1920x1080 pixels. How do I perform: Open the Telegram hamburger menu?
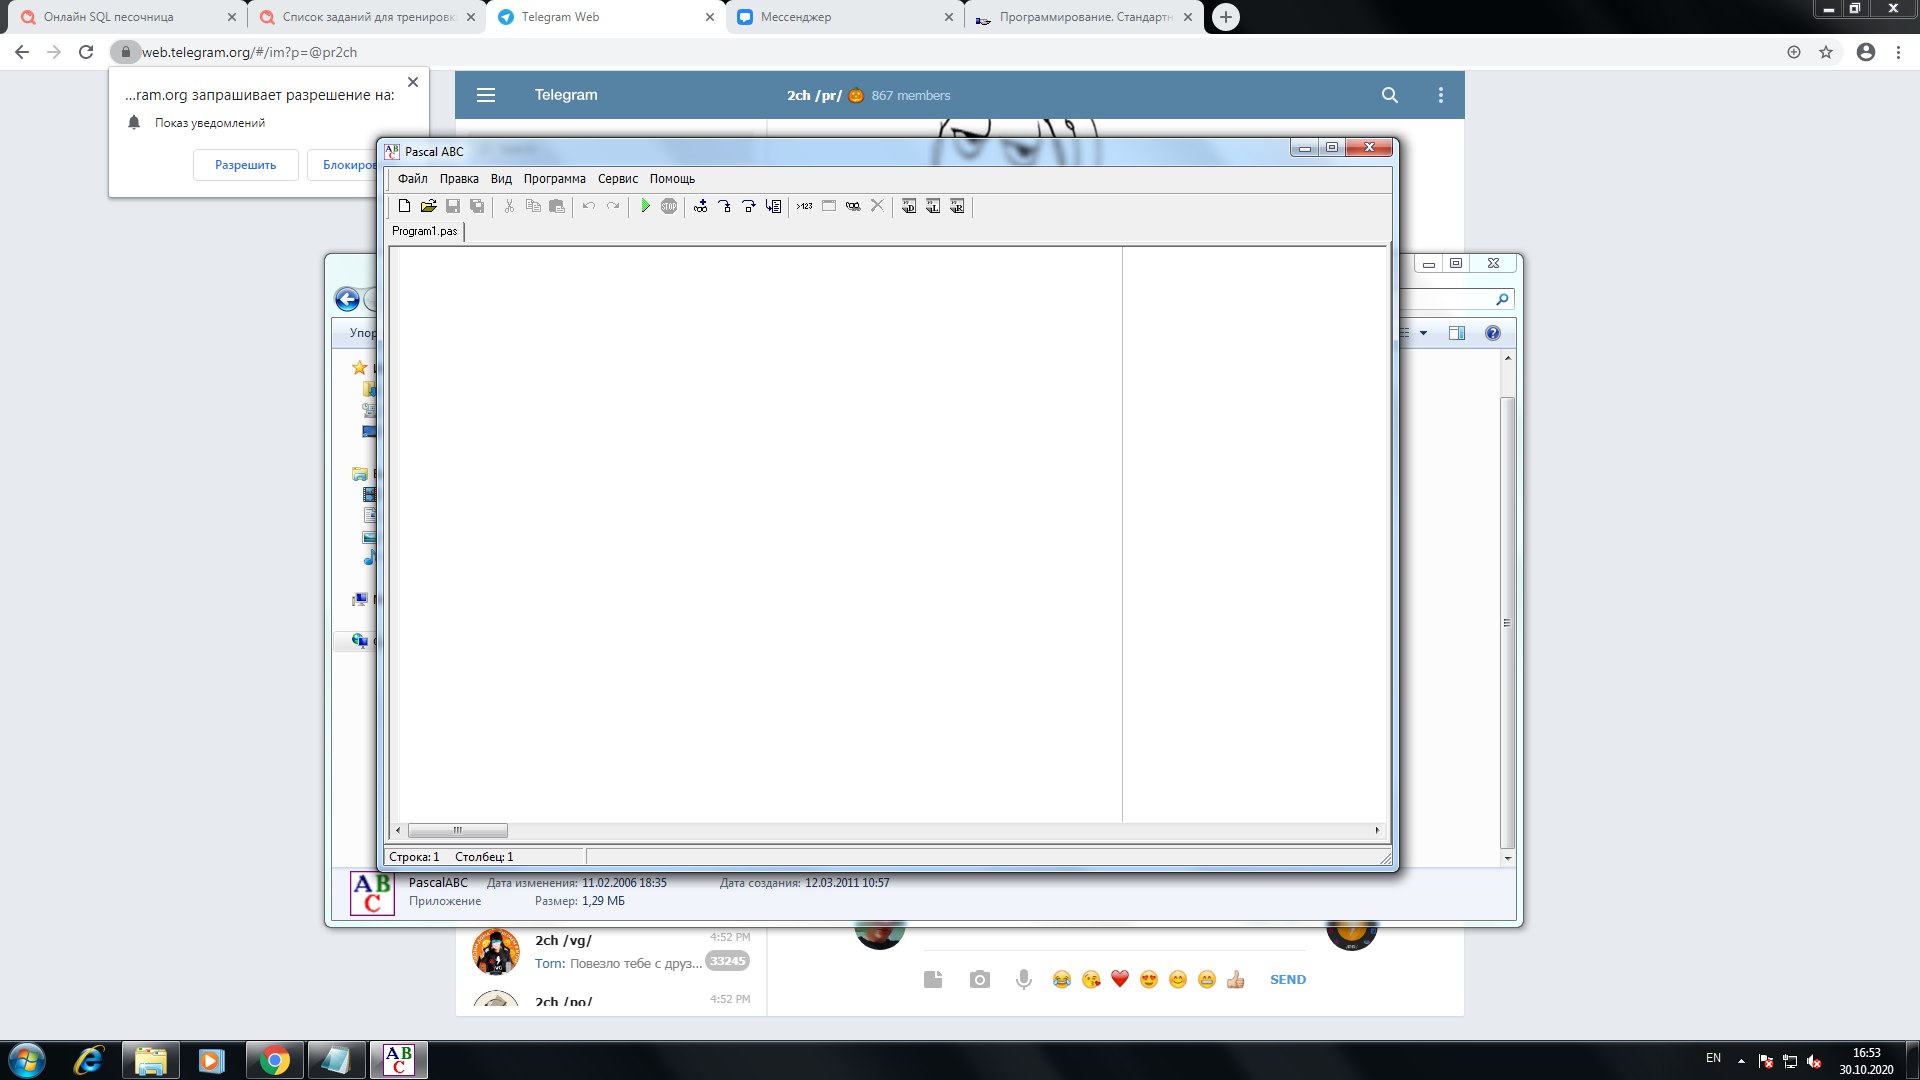click(x=486, y=95)
